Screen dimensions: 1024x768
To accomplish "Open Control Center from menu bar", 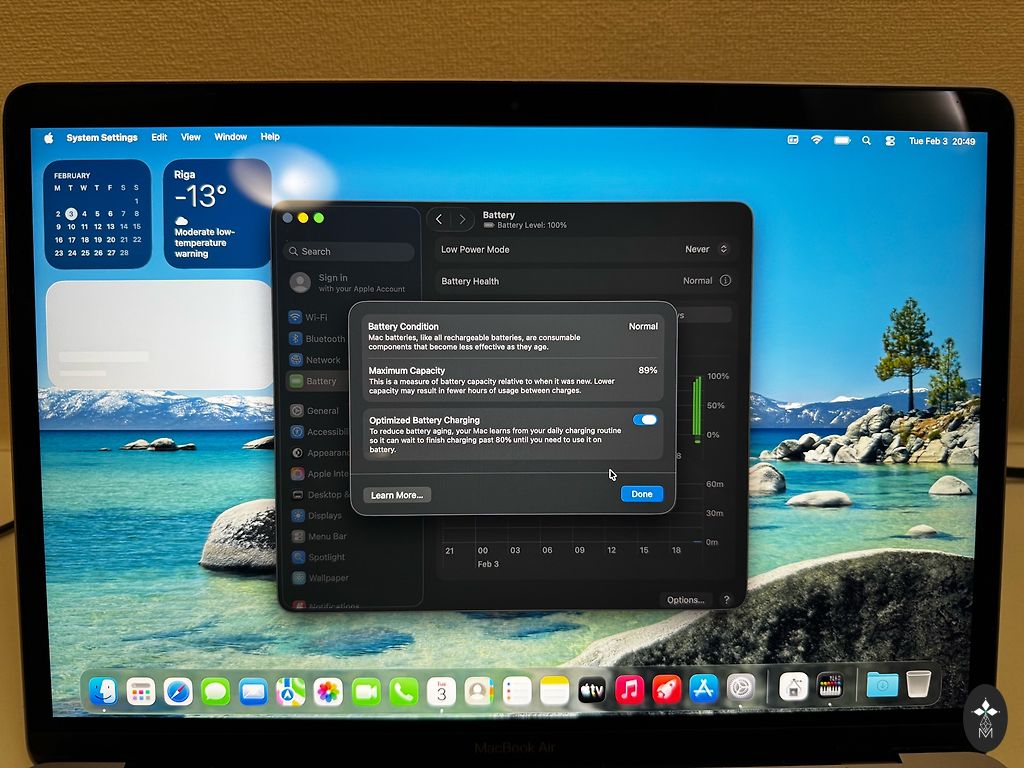I will tap(889, 141).
